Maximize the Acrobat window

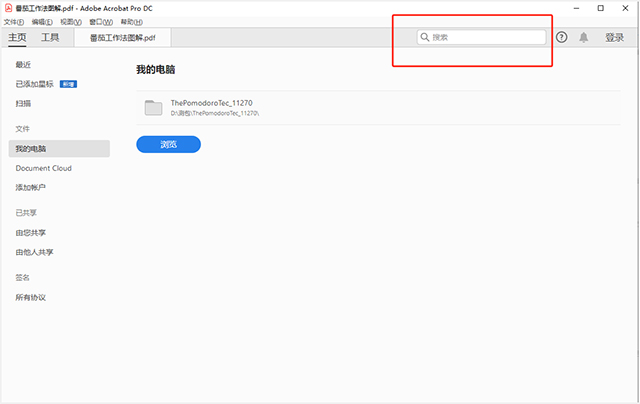tap(601, 8)
